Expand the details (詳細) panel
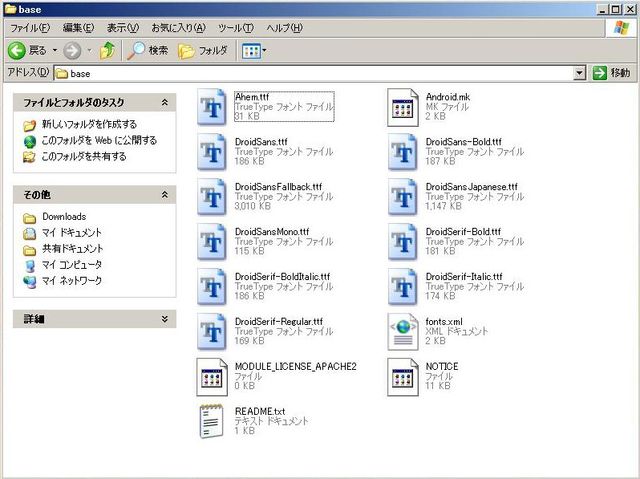640x479 pixels. (165, 318)
